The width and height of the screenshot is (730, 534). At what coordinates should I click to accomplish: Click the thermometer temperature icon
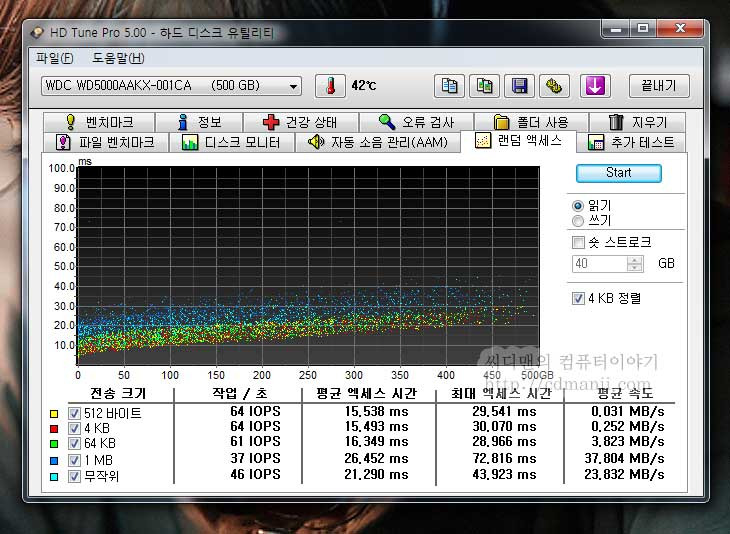tap(330, 86)
